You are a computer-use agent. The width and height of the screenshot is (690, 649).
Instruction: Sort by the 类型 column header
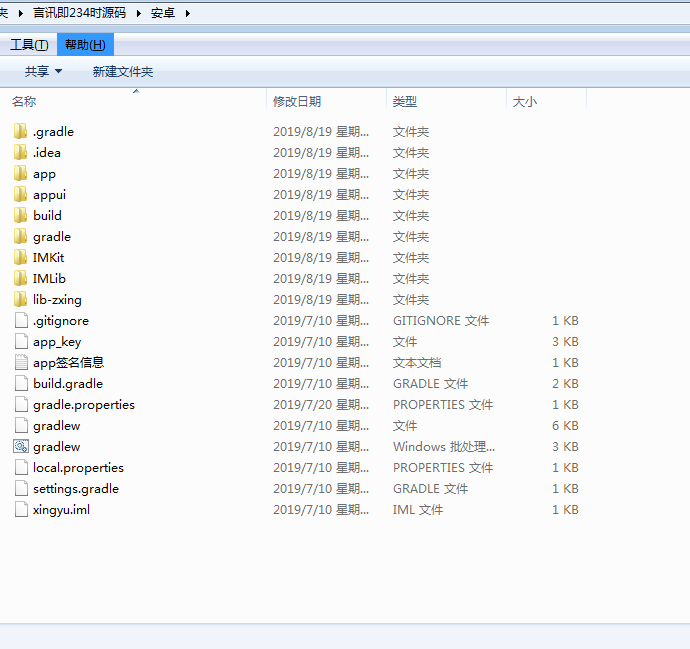(x=446, y=101)
